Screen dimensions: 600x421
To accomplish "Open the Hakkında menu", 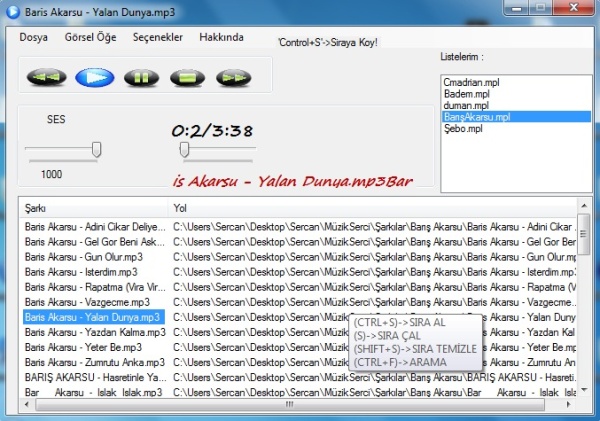I will pyautogui.click(x=221, y=37).
